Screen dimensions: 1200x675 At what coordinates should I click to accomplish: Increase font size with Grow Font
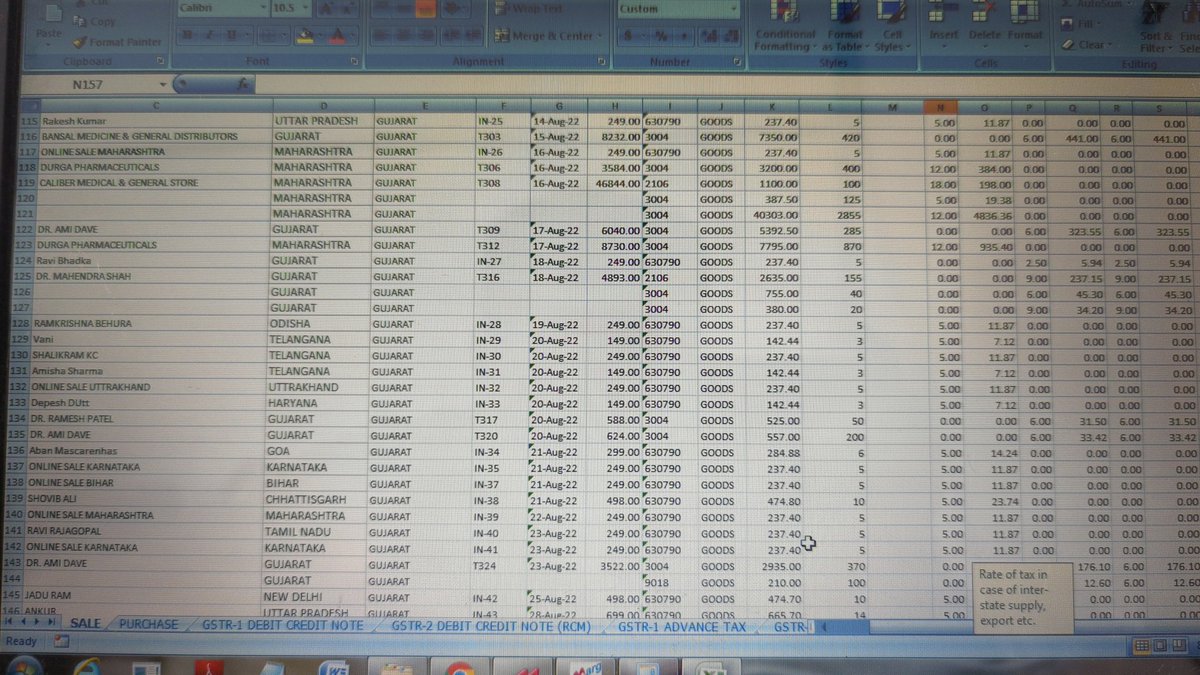click(x=325, y=9)
